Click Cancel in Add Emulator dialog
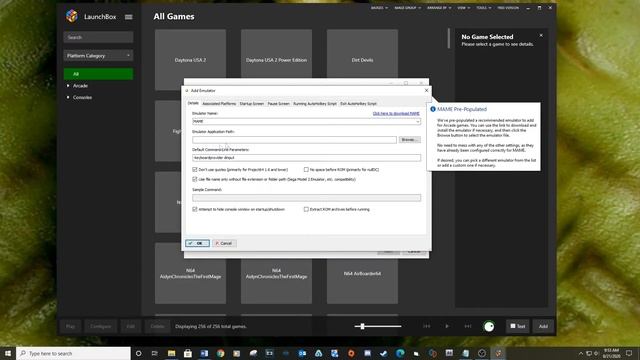Screen dimensions: 640x360 pos(224,243)
